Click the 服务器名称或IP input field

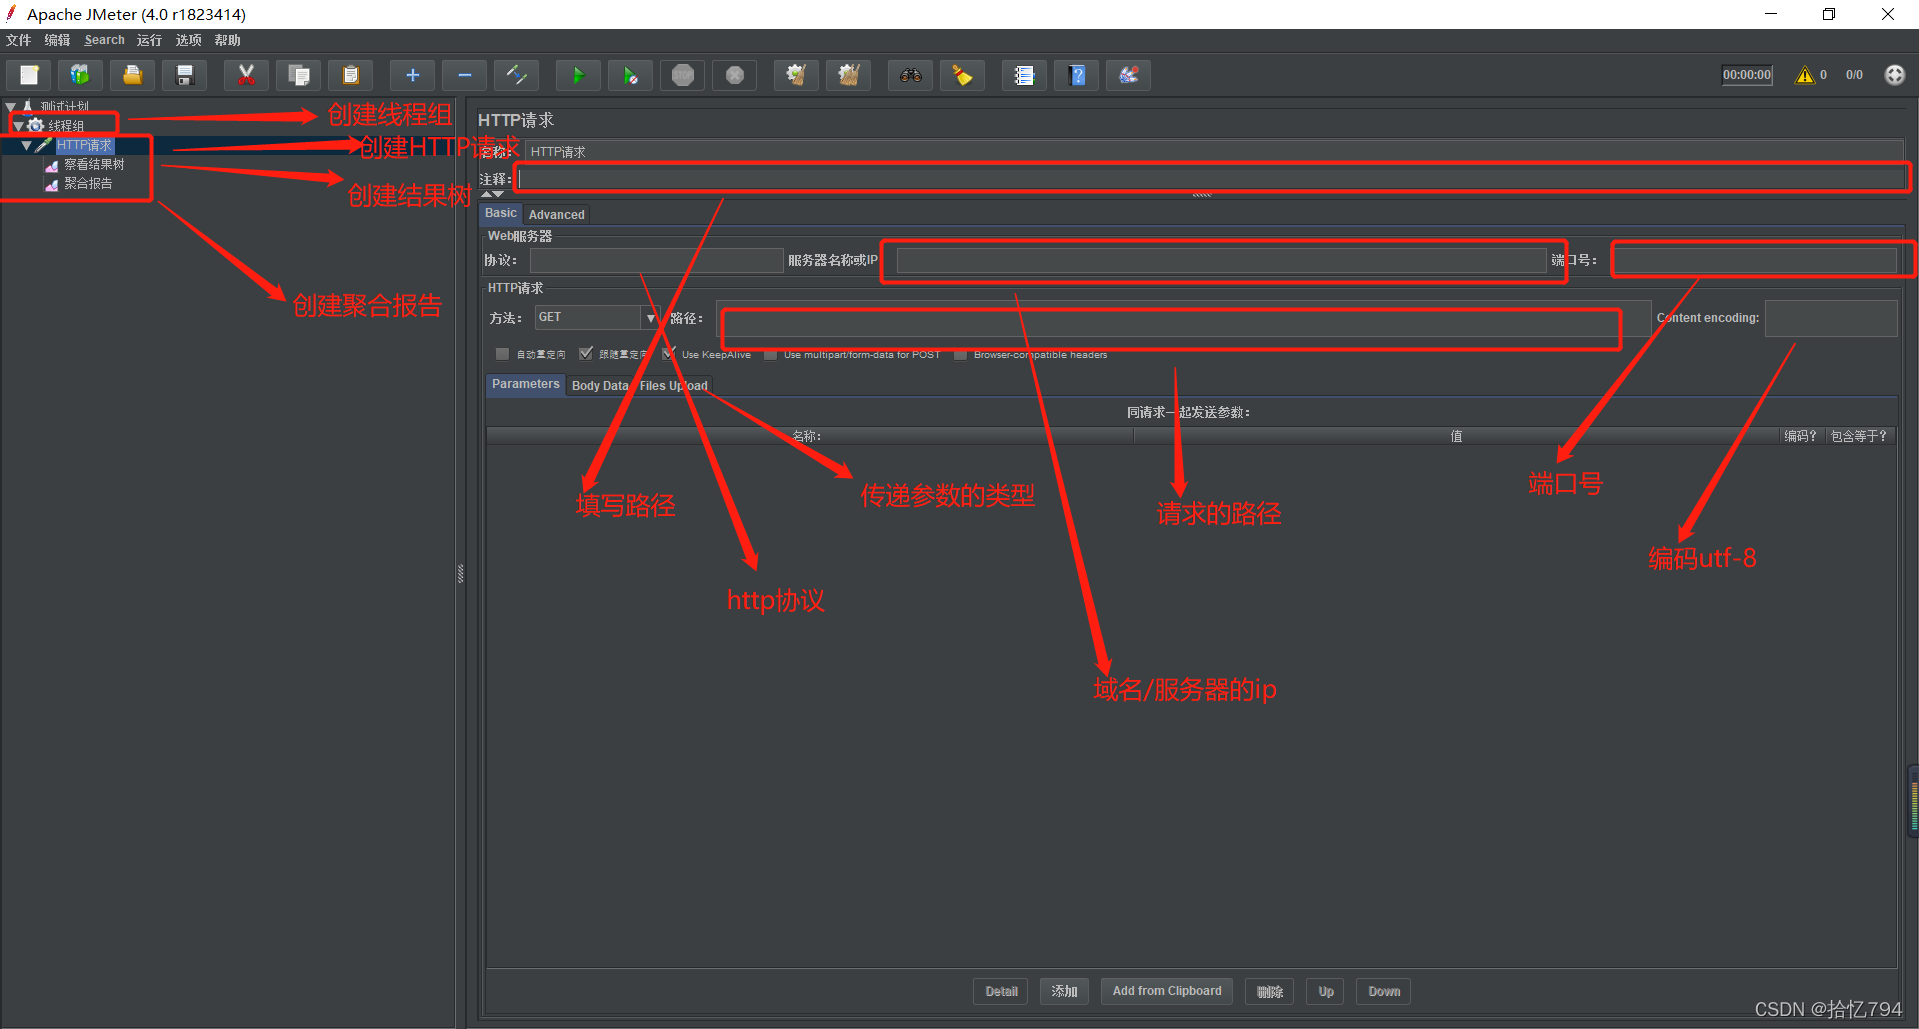(x=1221, y=260)
